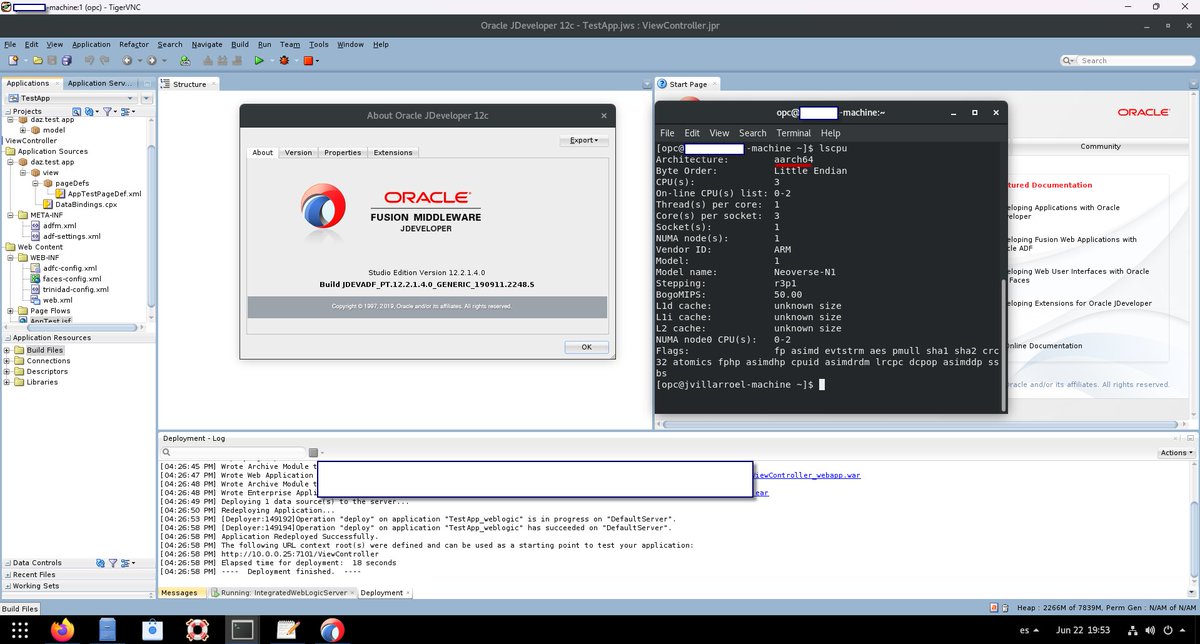The image size is (1200, 644).
Task: Click the Back navigation arrow icon
Action: [x=126, y=61]
